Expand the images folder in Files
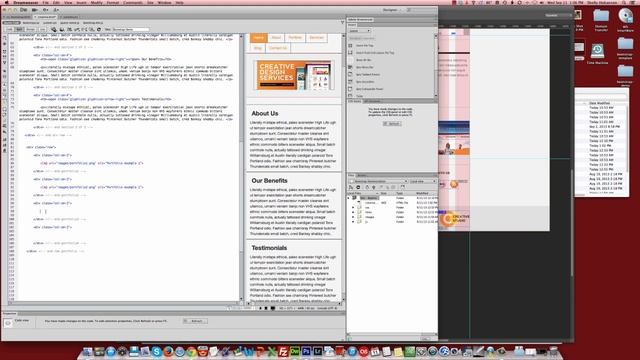This screenshot has width=640, height=360. coord(353,217)
